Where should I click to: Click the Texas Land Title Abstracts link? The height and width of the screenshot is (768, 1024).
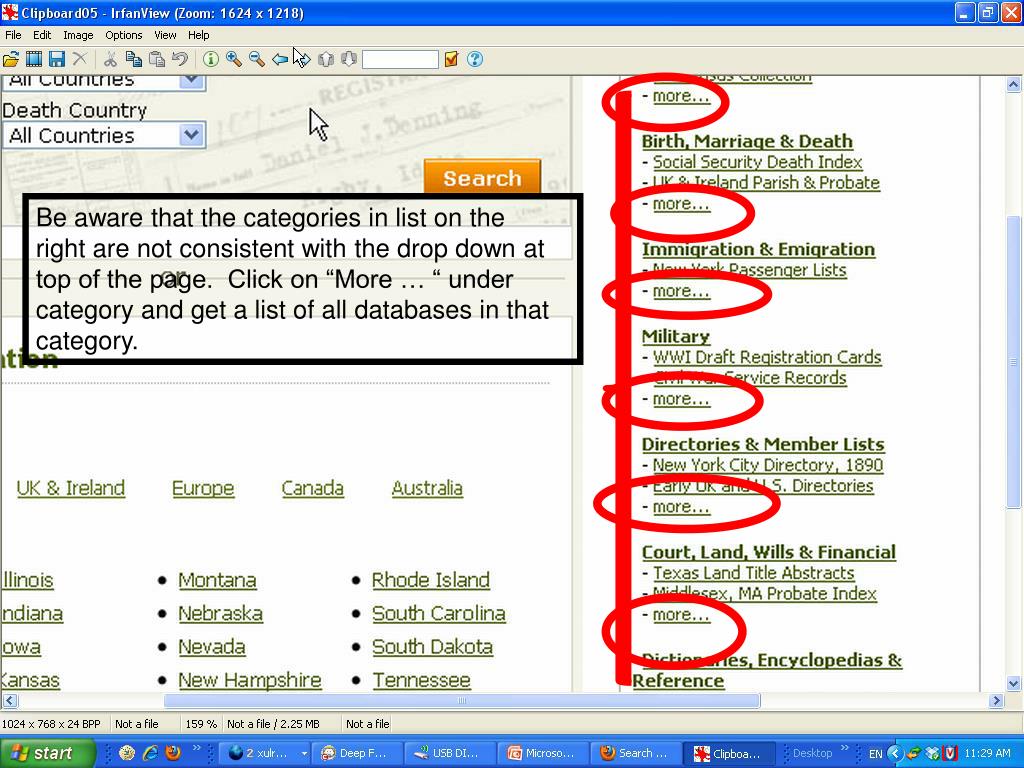(x=754, y=573)
